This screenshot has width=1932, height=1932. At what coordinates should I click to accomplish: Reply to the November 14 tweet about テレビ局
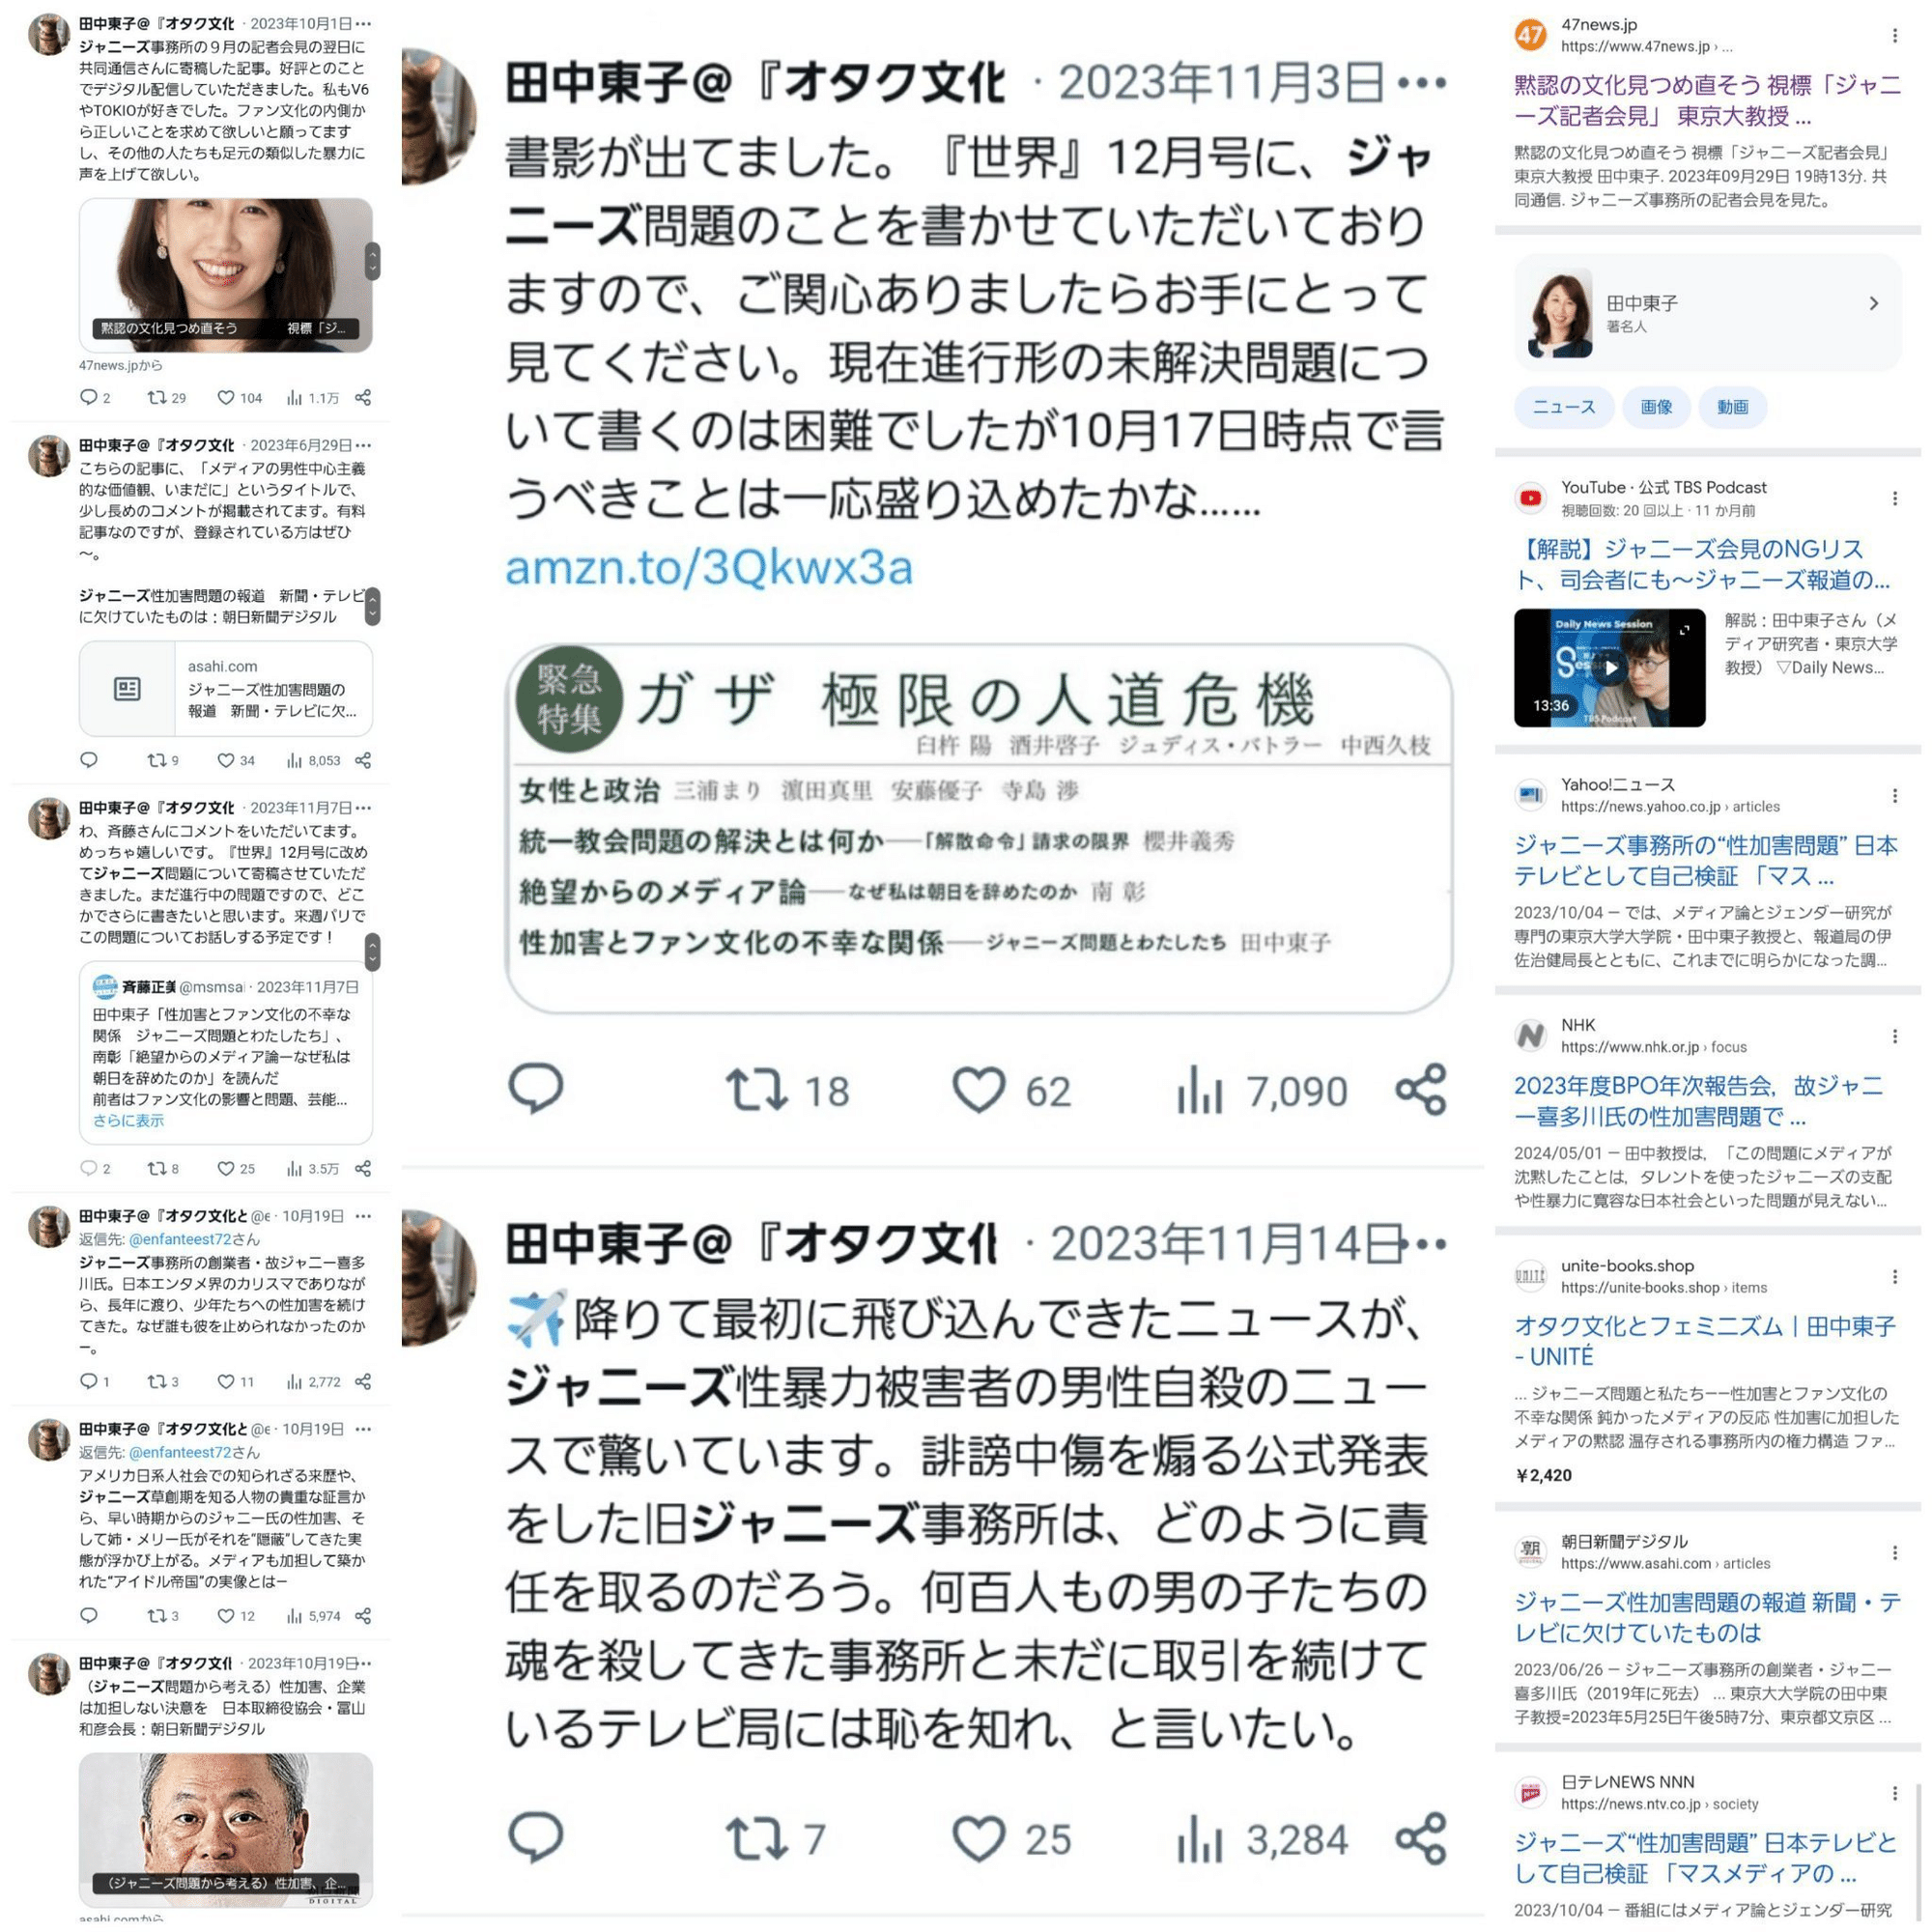(x=536, y=1838)
